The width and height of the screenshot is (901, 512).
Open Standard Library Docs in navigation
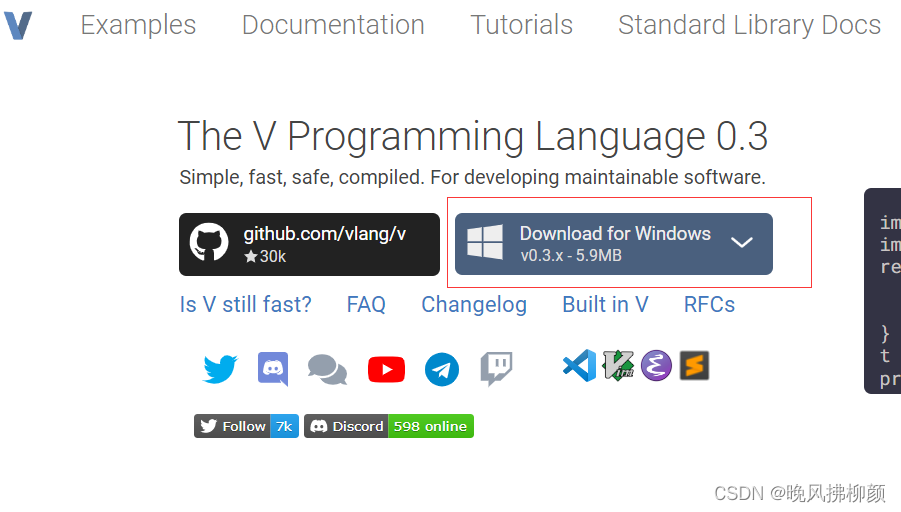click(x=749, y=25)
